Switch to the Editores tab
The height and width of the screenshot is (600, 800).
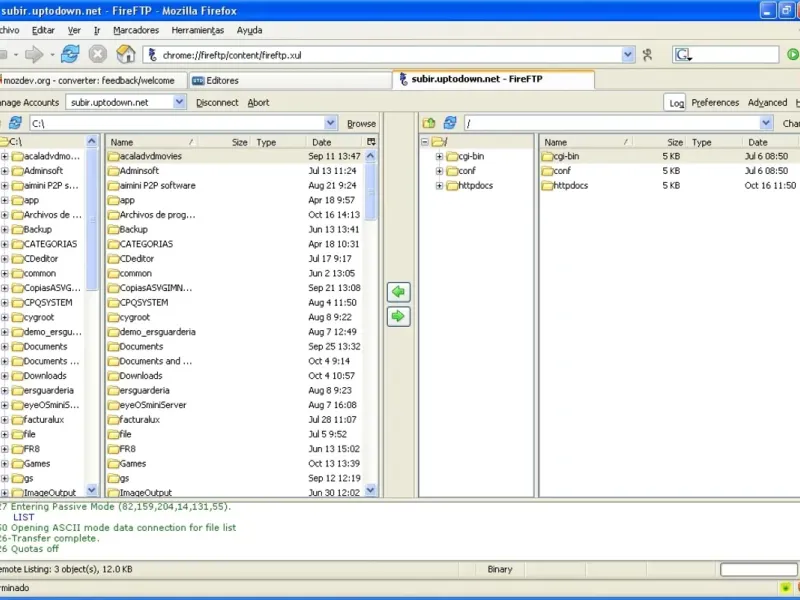tap(290, 81)
